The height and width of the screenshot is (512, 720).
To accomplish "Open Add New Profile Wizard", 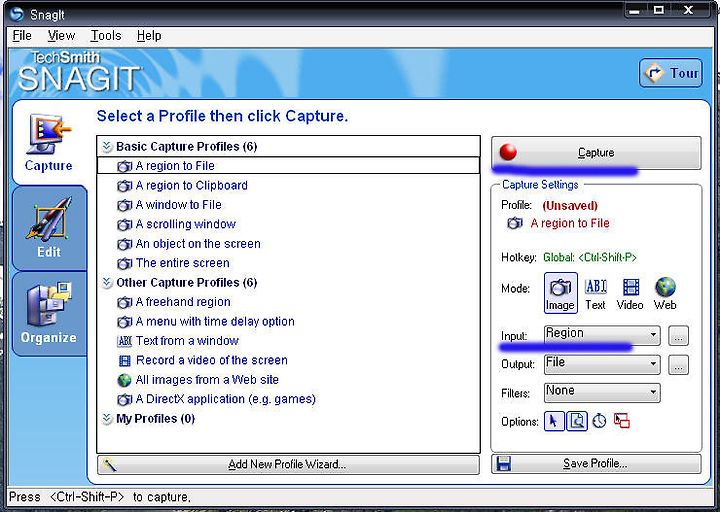I will pyautogui.click(x=288, y=465).
